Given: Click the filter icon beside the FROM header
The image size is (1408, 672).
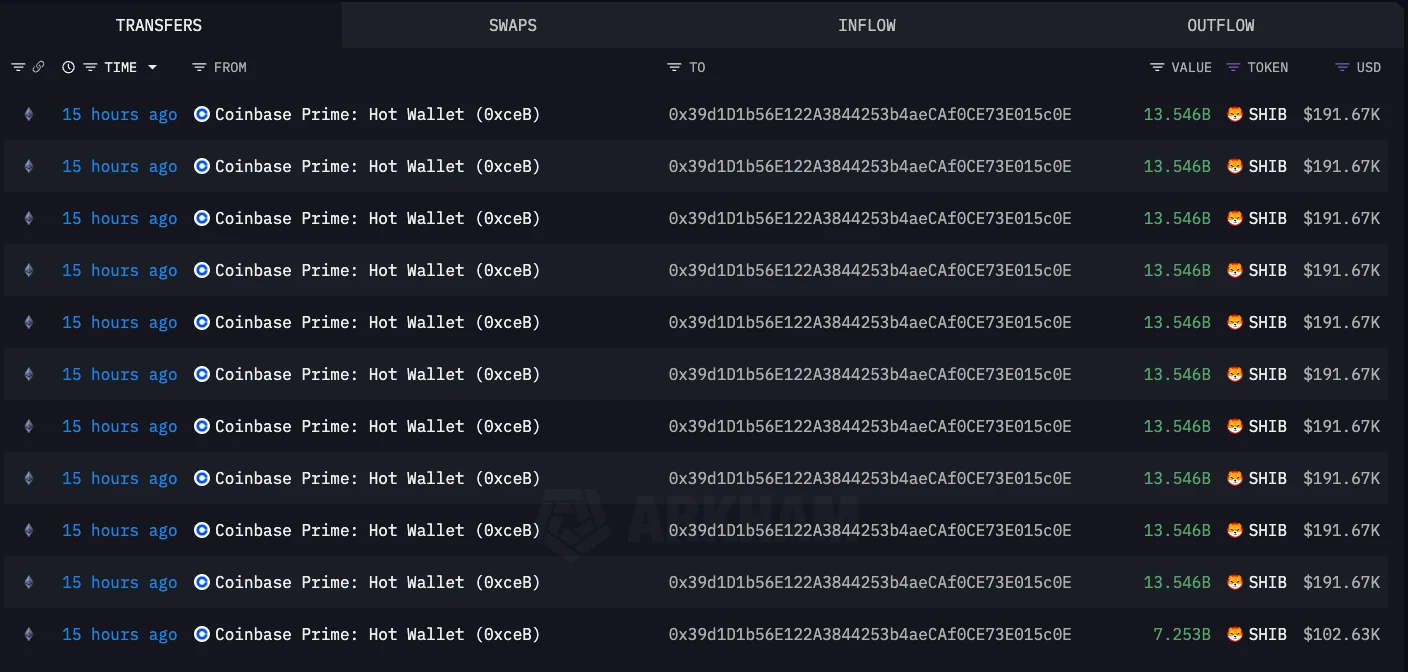Looking at the screenshot, I should click(199, 67).
